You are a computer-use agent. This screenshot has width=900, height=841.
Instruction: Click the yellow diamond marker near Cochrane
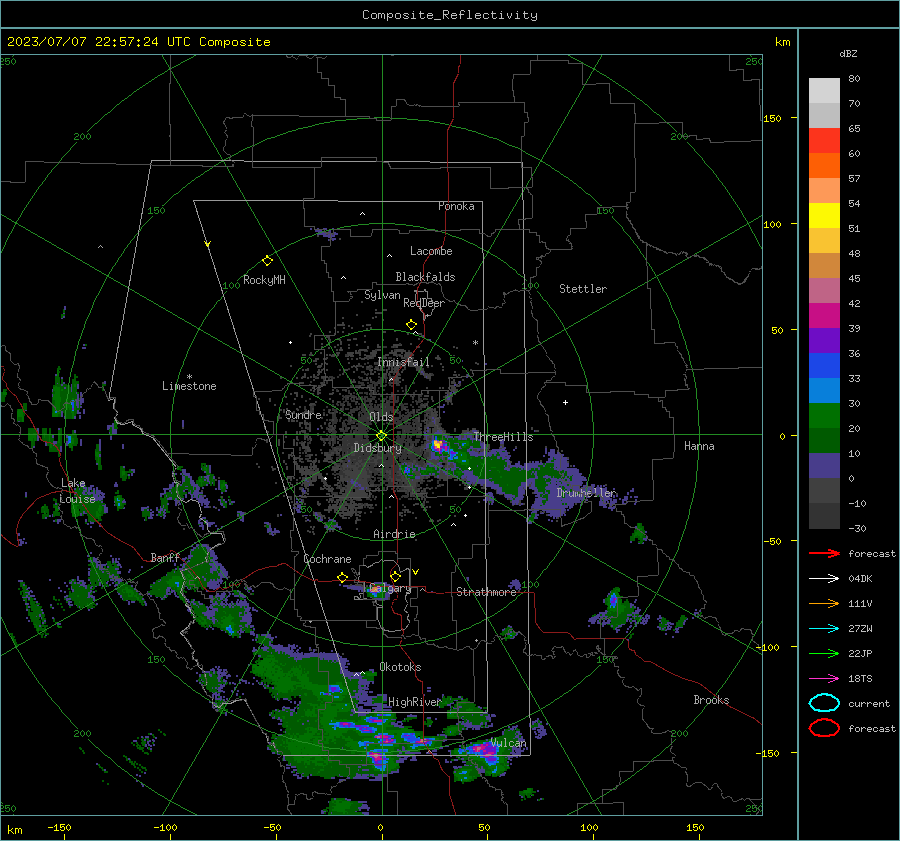tap(342, 577)
